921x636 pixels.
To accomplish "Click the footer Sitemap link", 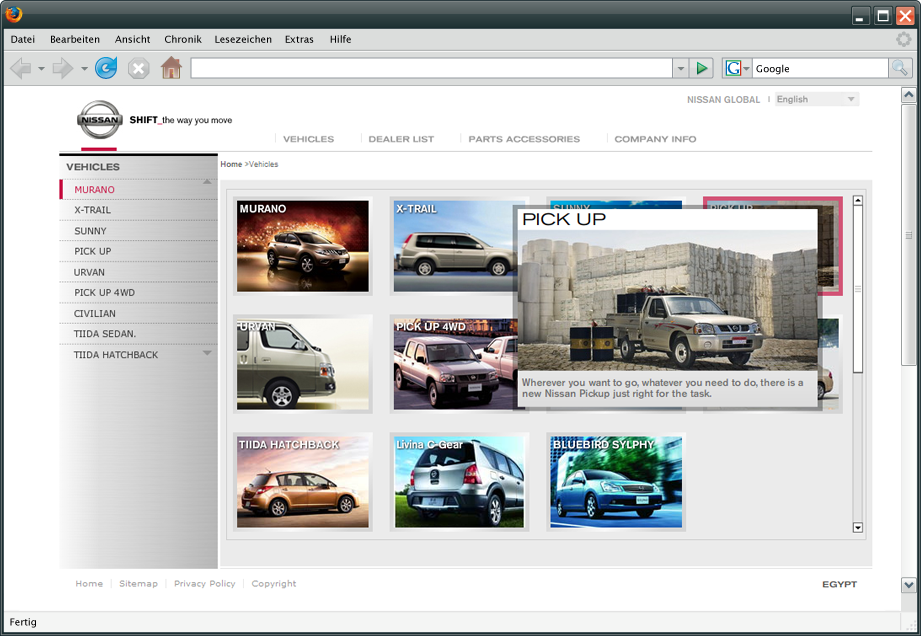I will 139,584.
